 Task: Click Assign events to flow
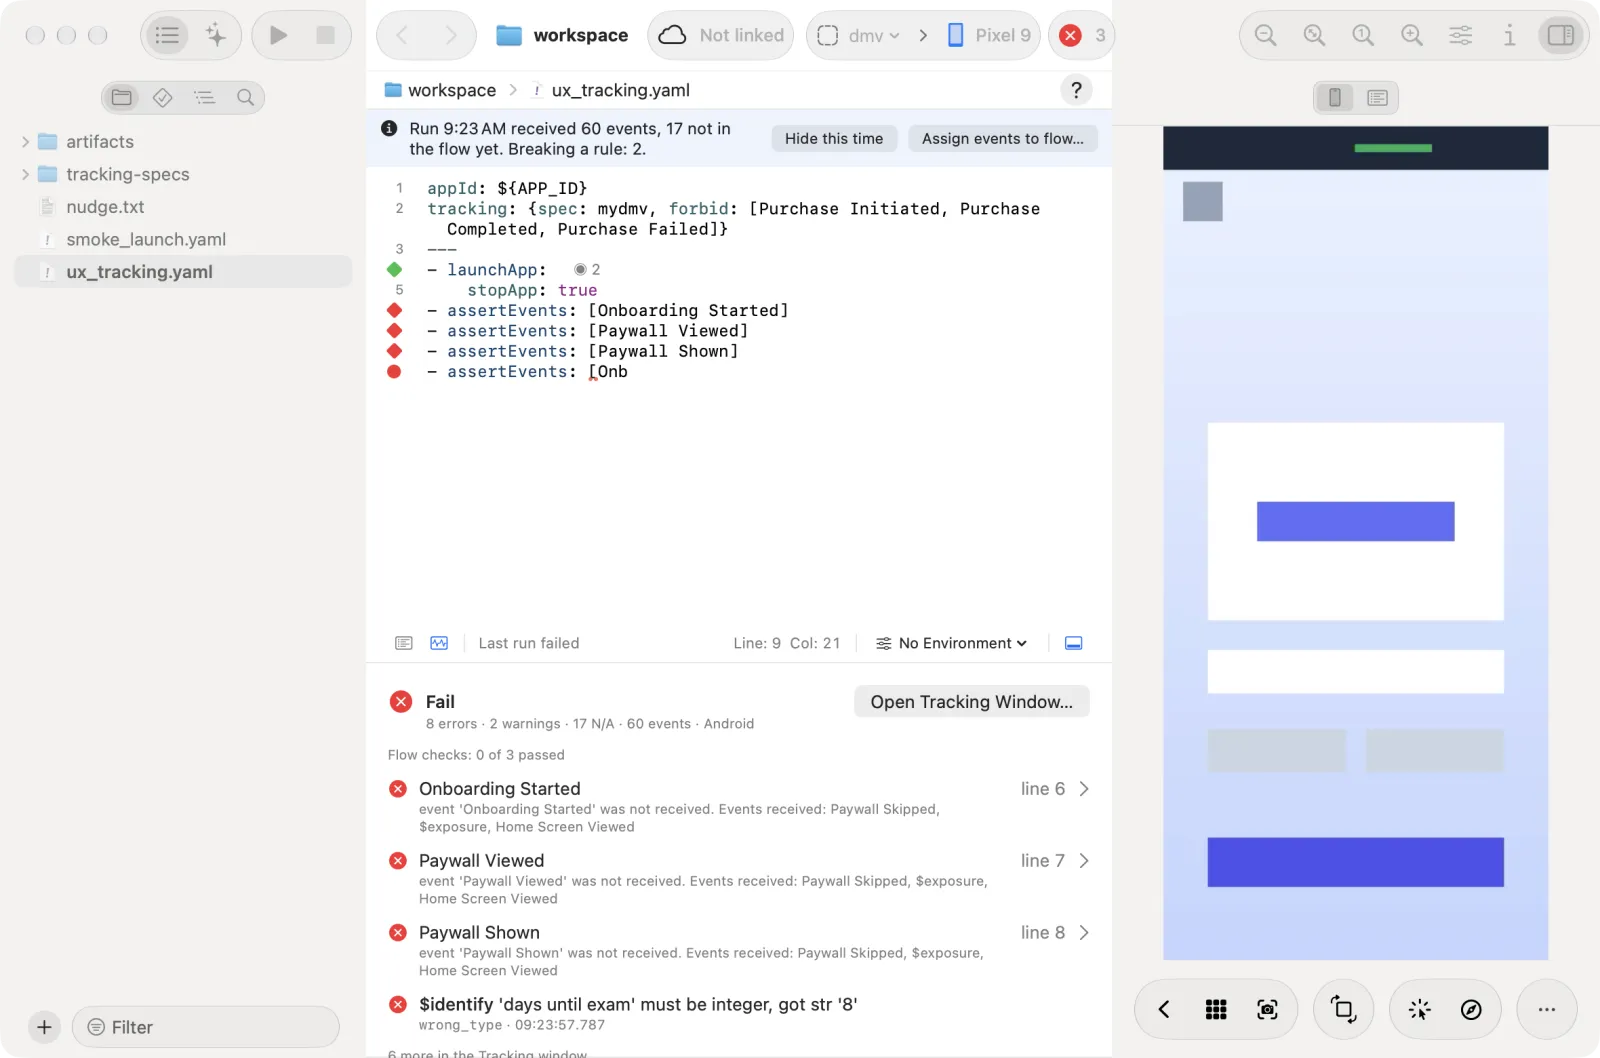click(x=1003, y=139)
